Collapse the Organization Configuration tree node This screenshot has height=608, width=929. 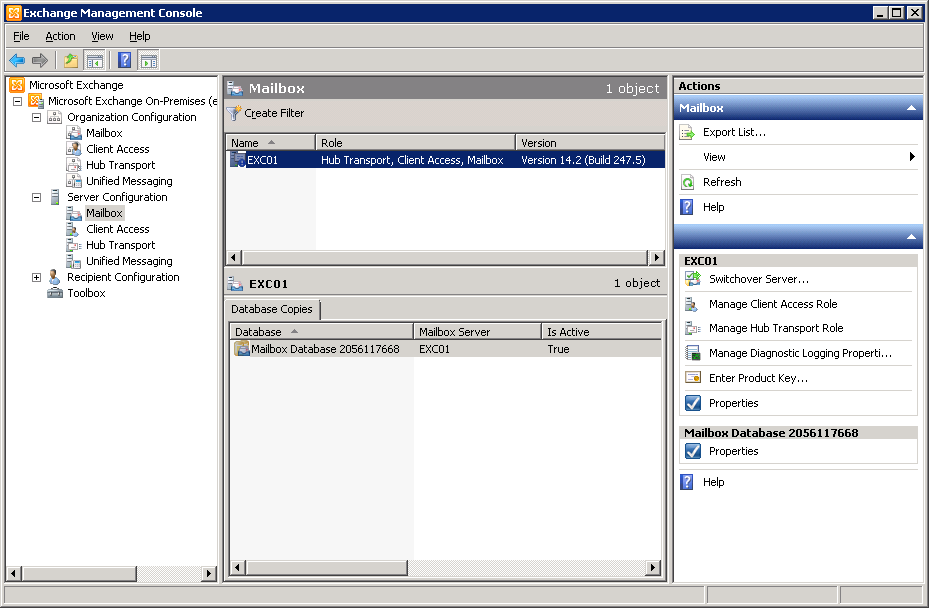[x=37, y=117]
